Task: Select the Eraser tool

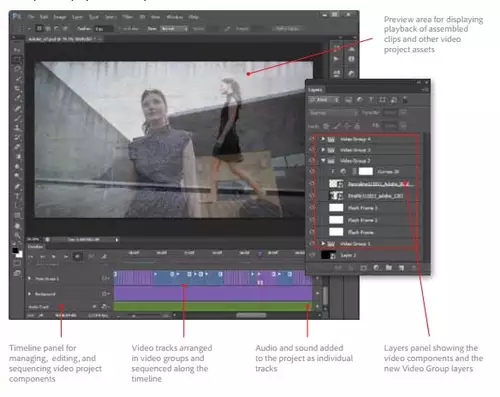Action: pyautogui.click(x=17, y=147)
